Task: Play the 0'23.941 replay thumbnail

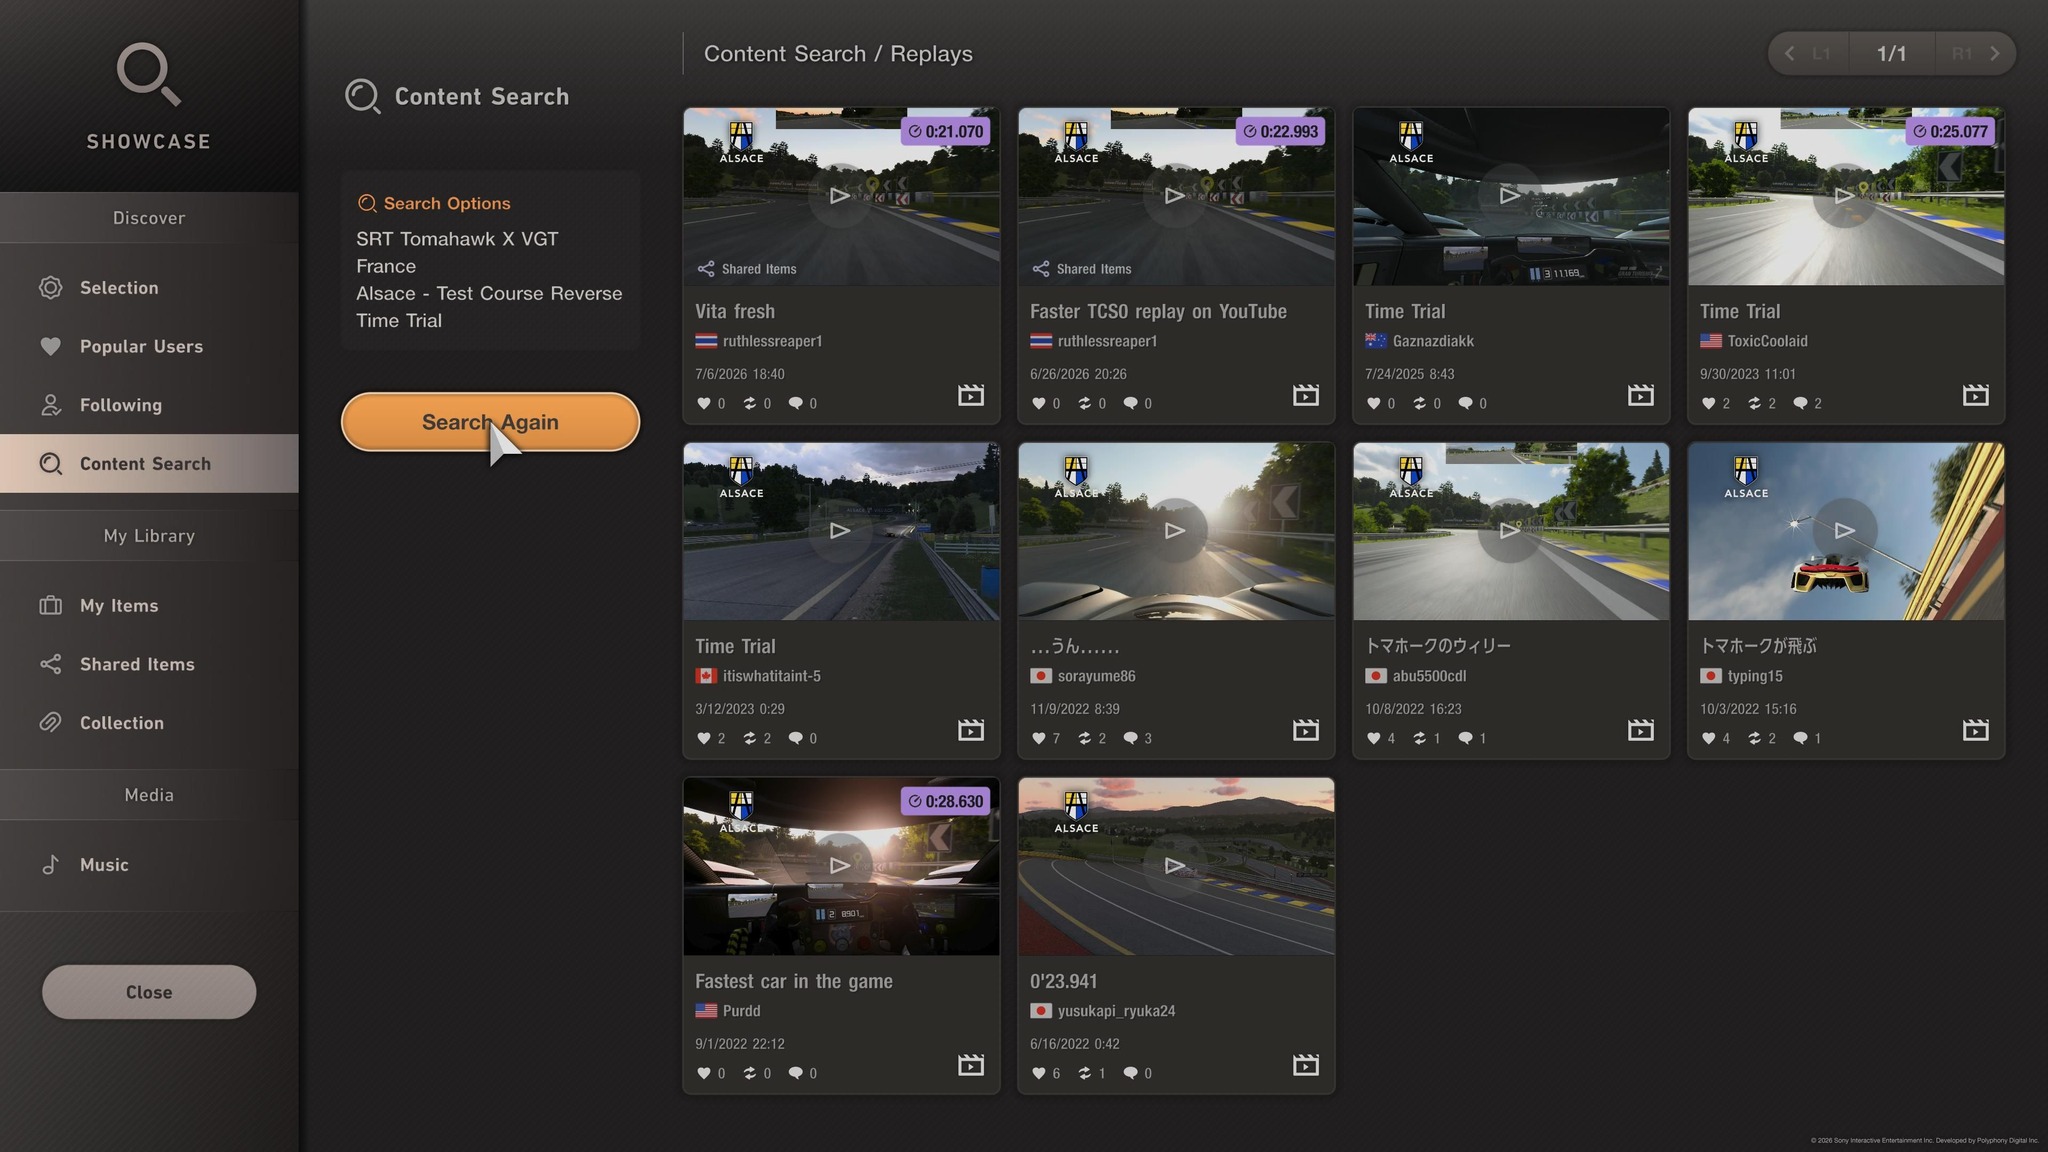Action: click(1176, 866)
